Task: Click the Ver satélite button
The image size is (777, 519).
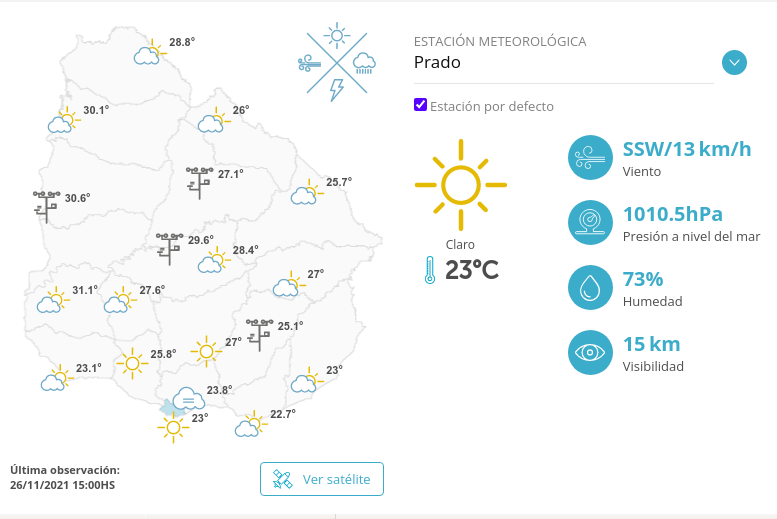Action: 322,479
